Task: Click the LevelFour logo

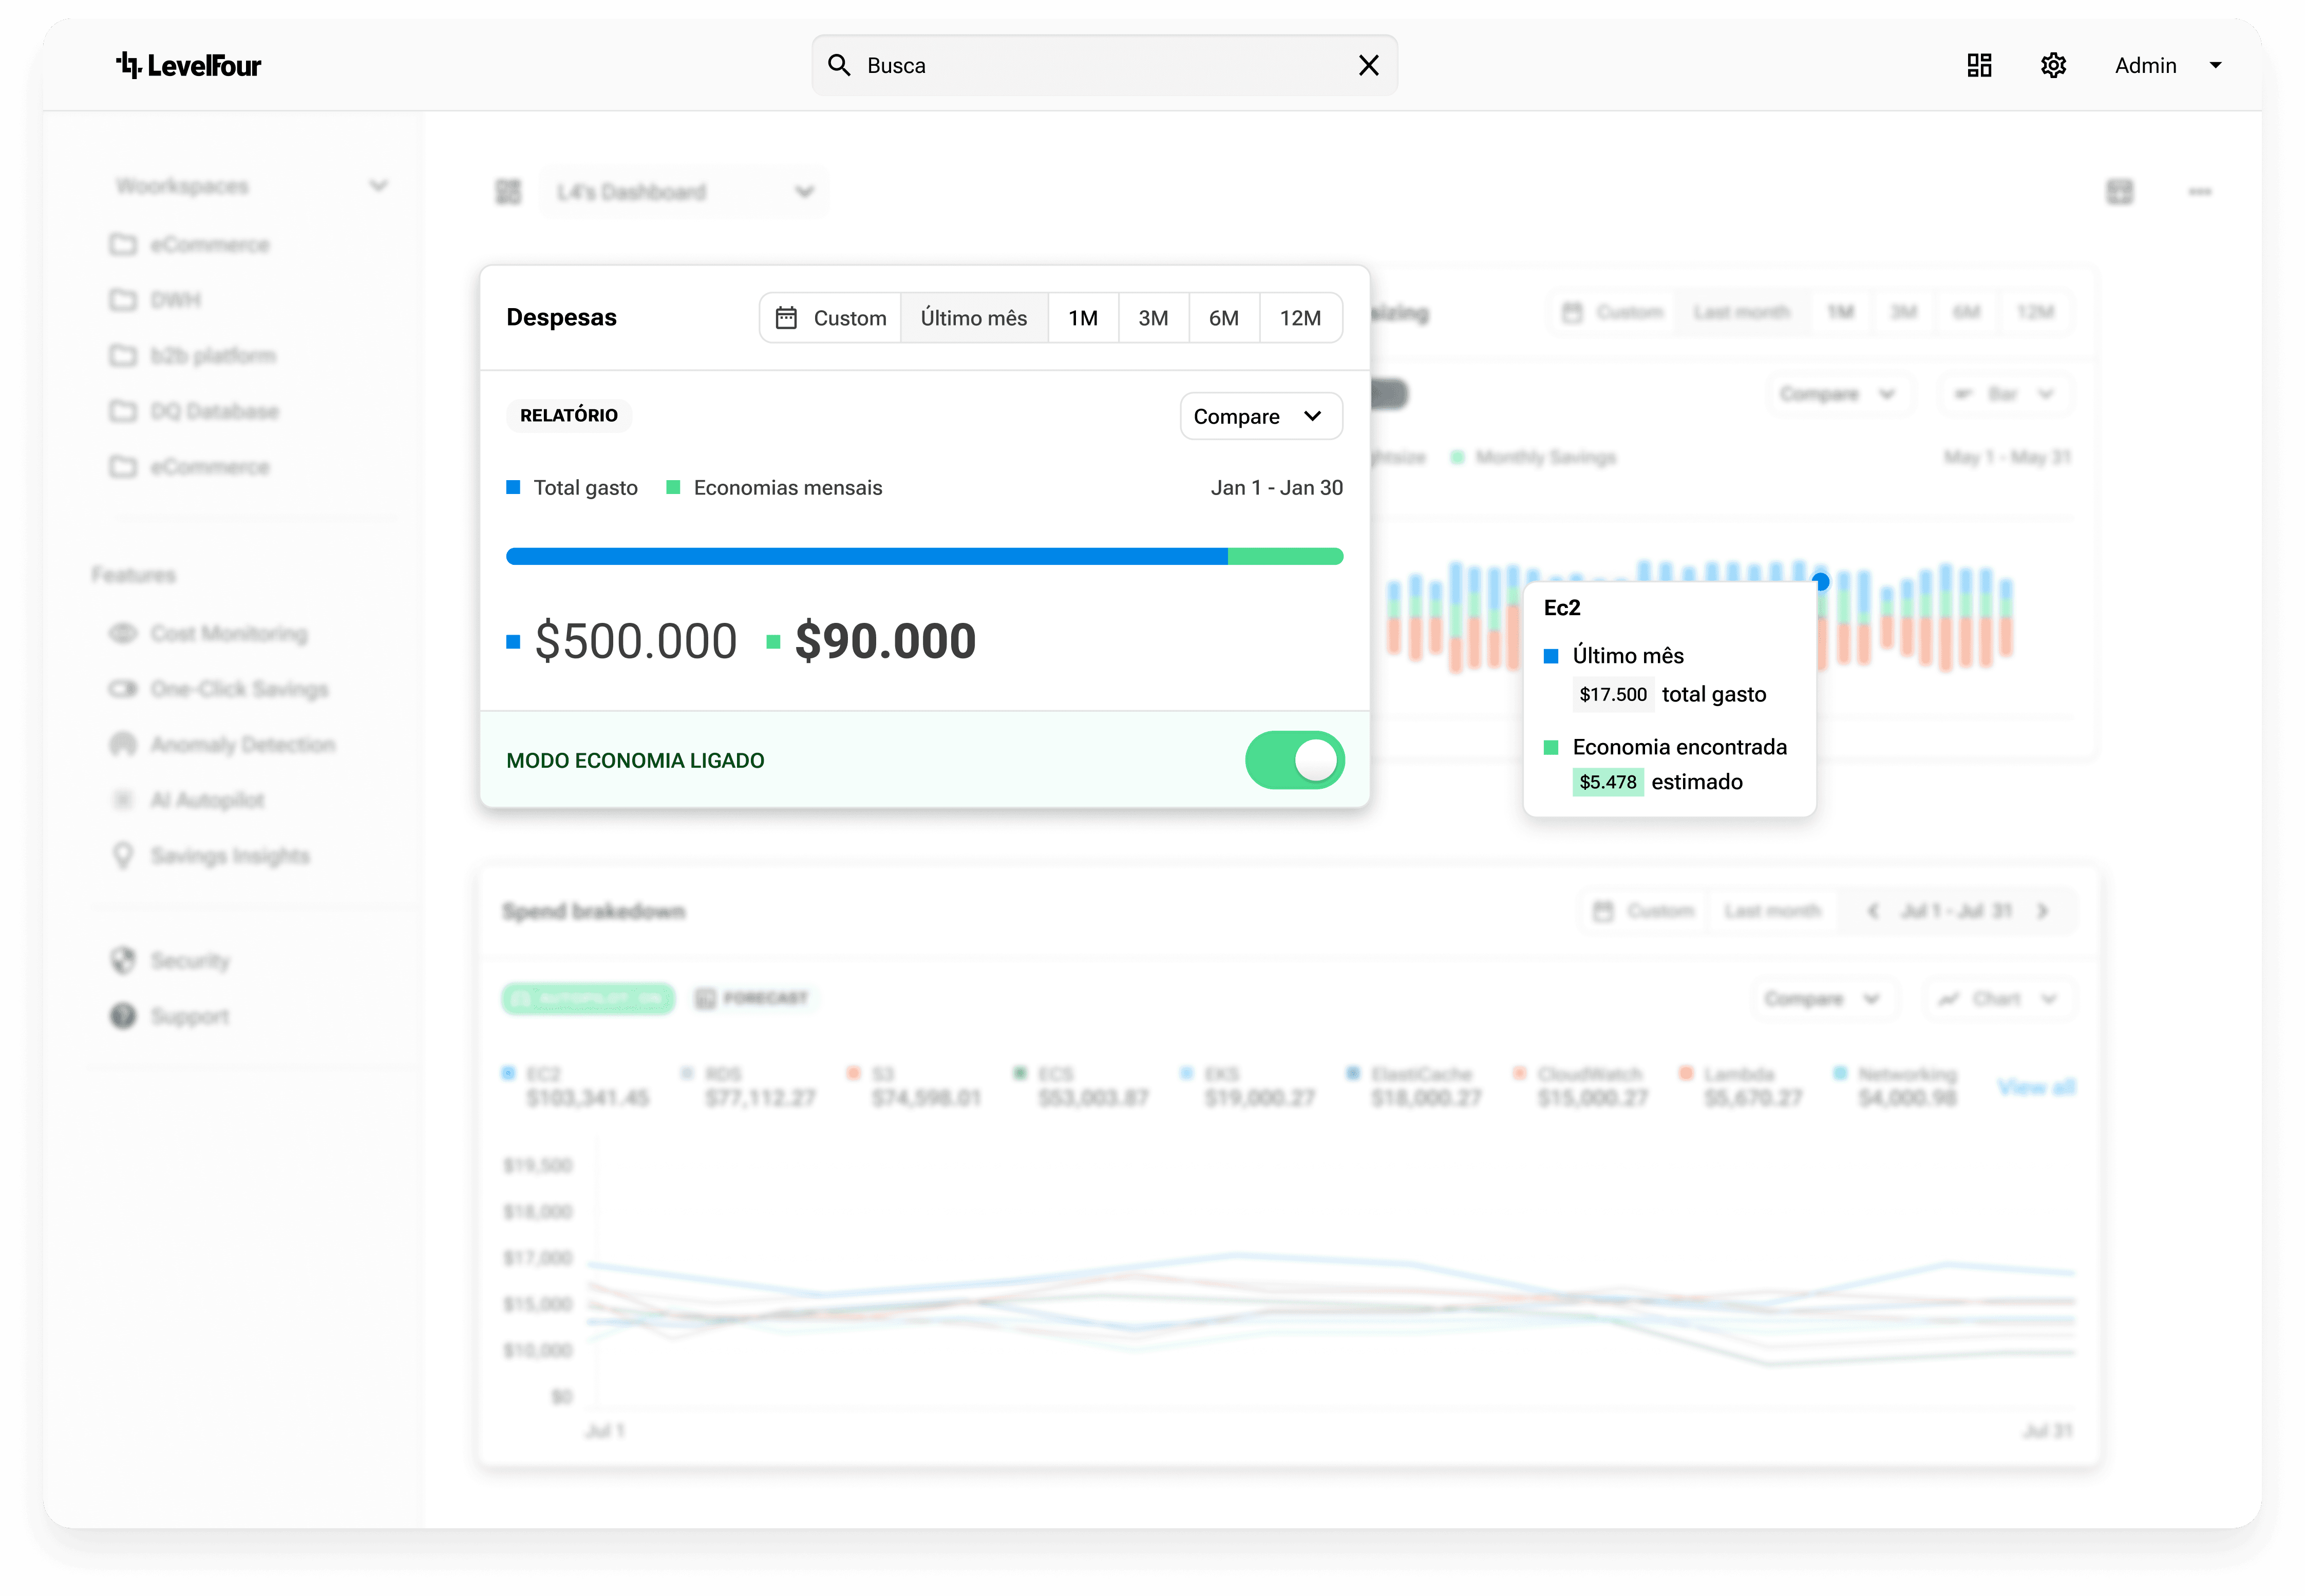Action: (188, 66)
